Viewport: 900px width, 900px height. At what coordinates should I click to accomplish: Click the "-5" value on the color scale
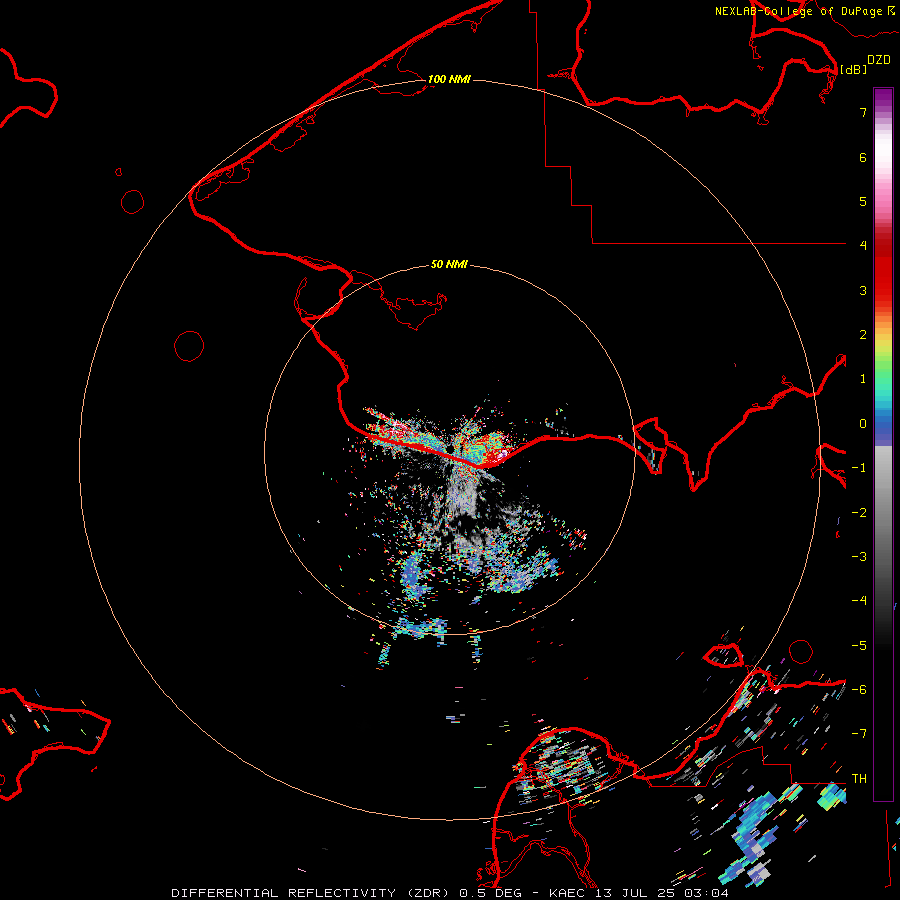[859, 646]
